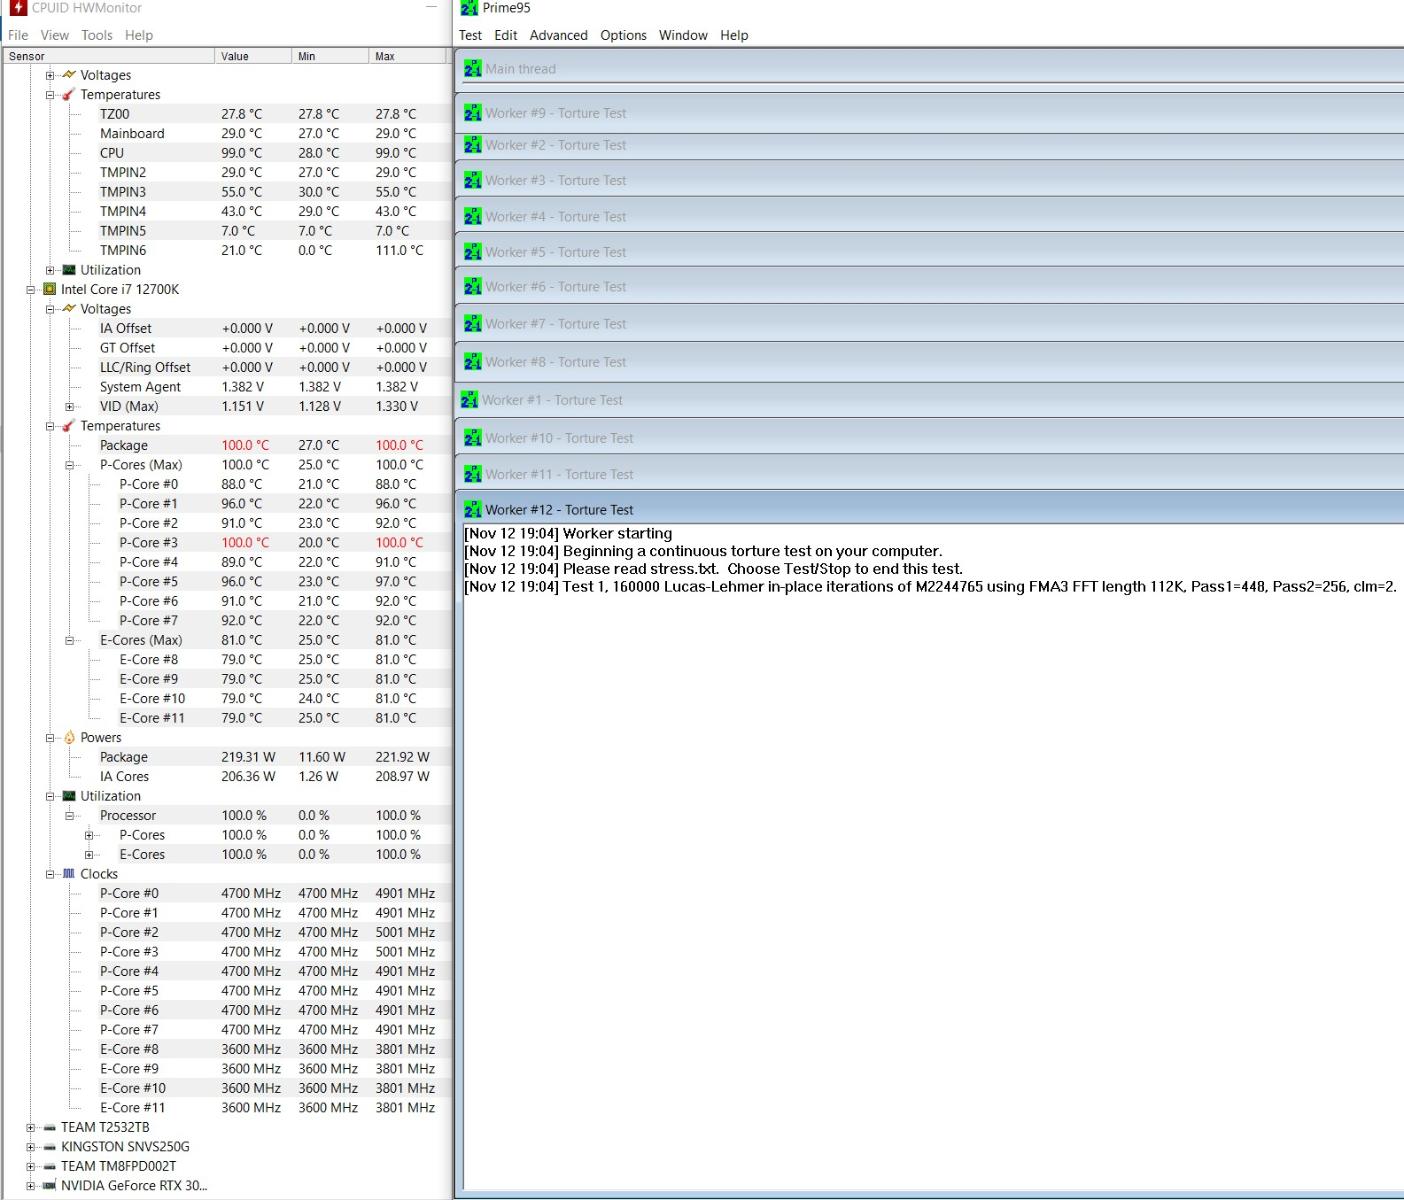Click the Worker #3 window icon
This screenshot has width=1404, height=1200.
473,180
